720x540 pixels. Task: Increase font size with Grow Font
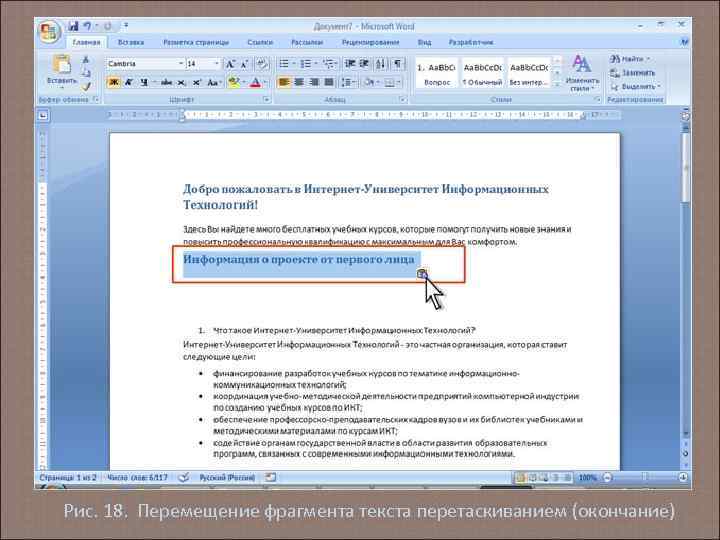(x=230, y=64)
